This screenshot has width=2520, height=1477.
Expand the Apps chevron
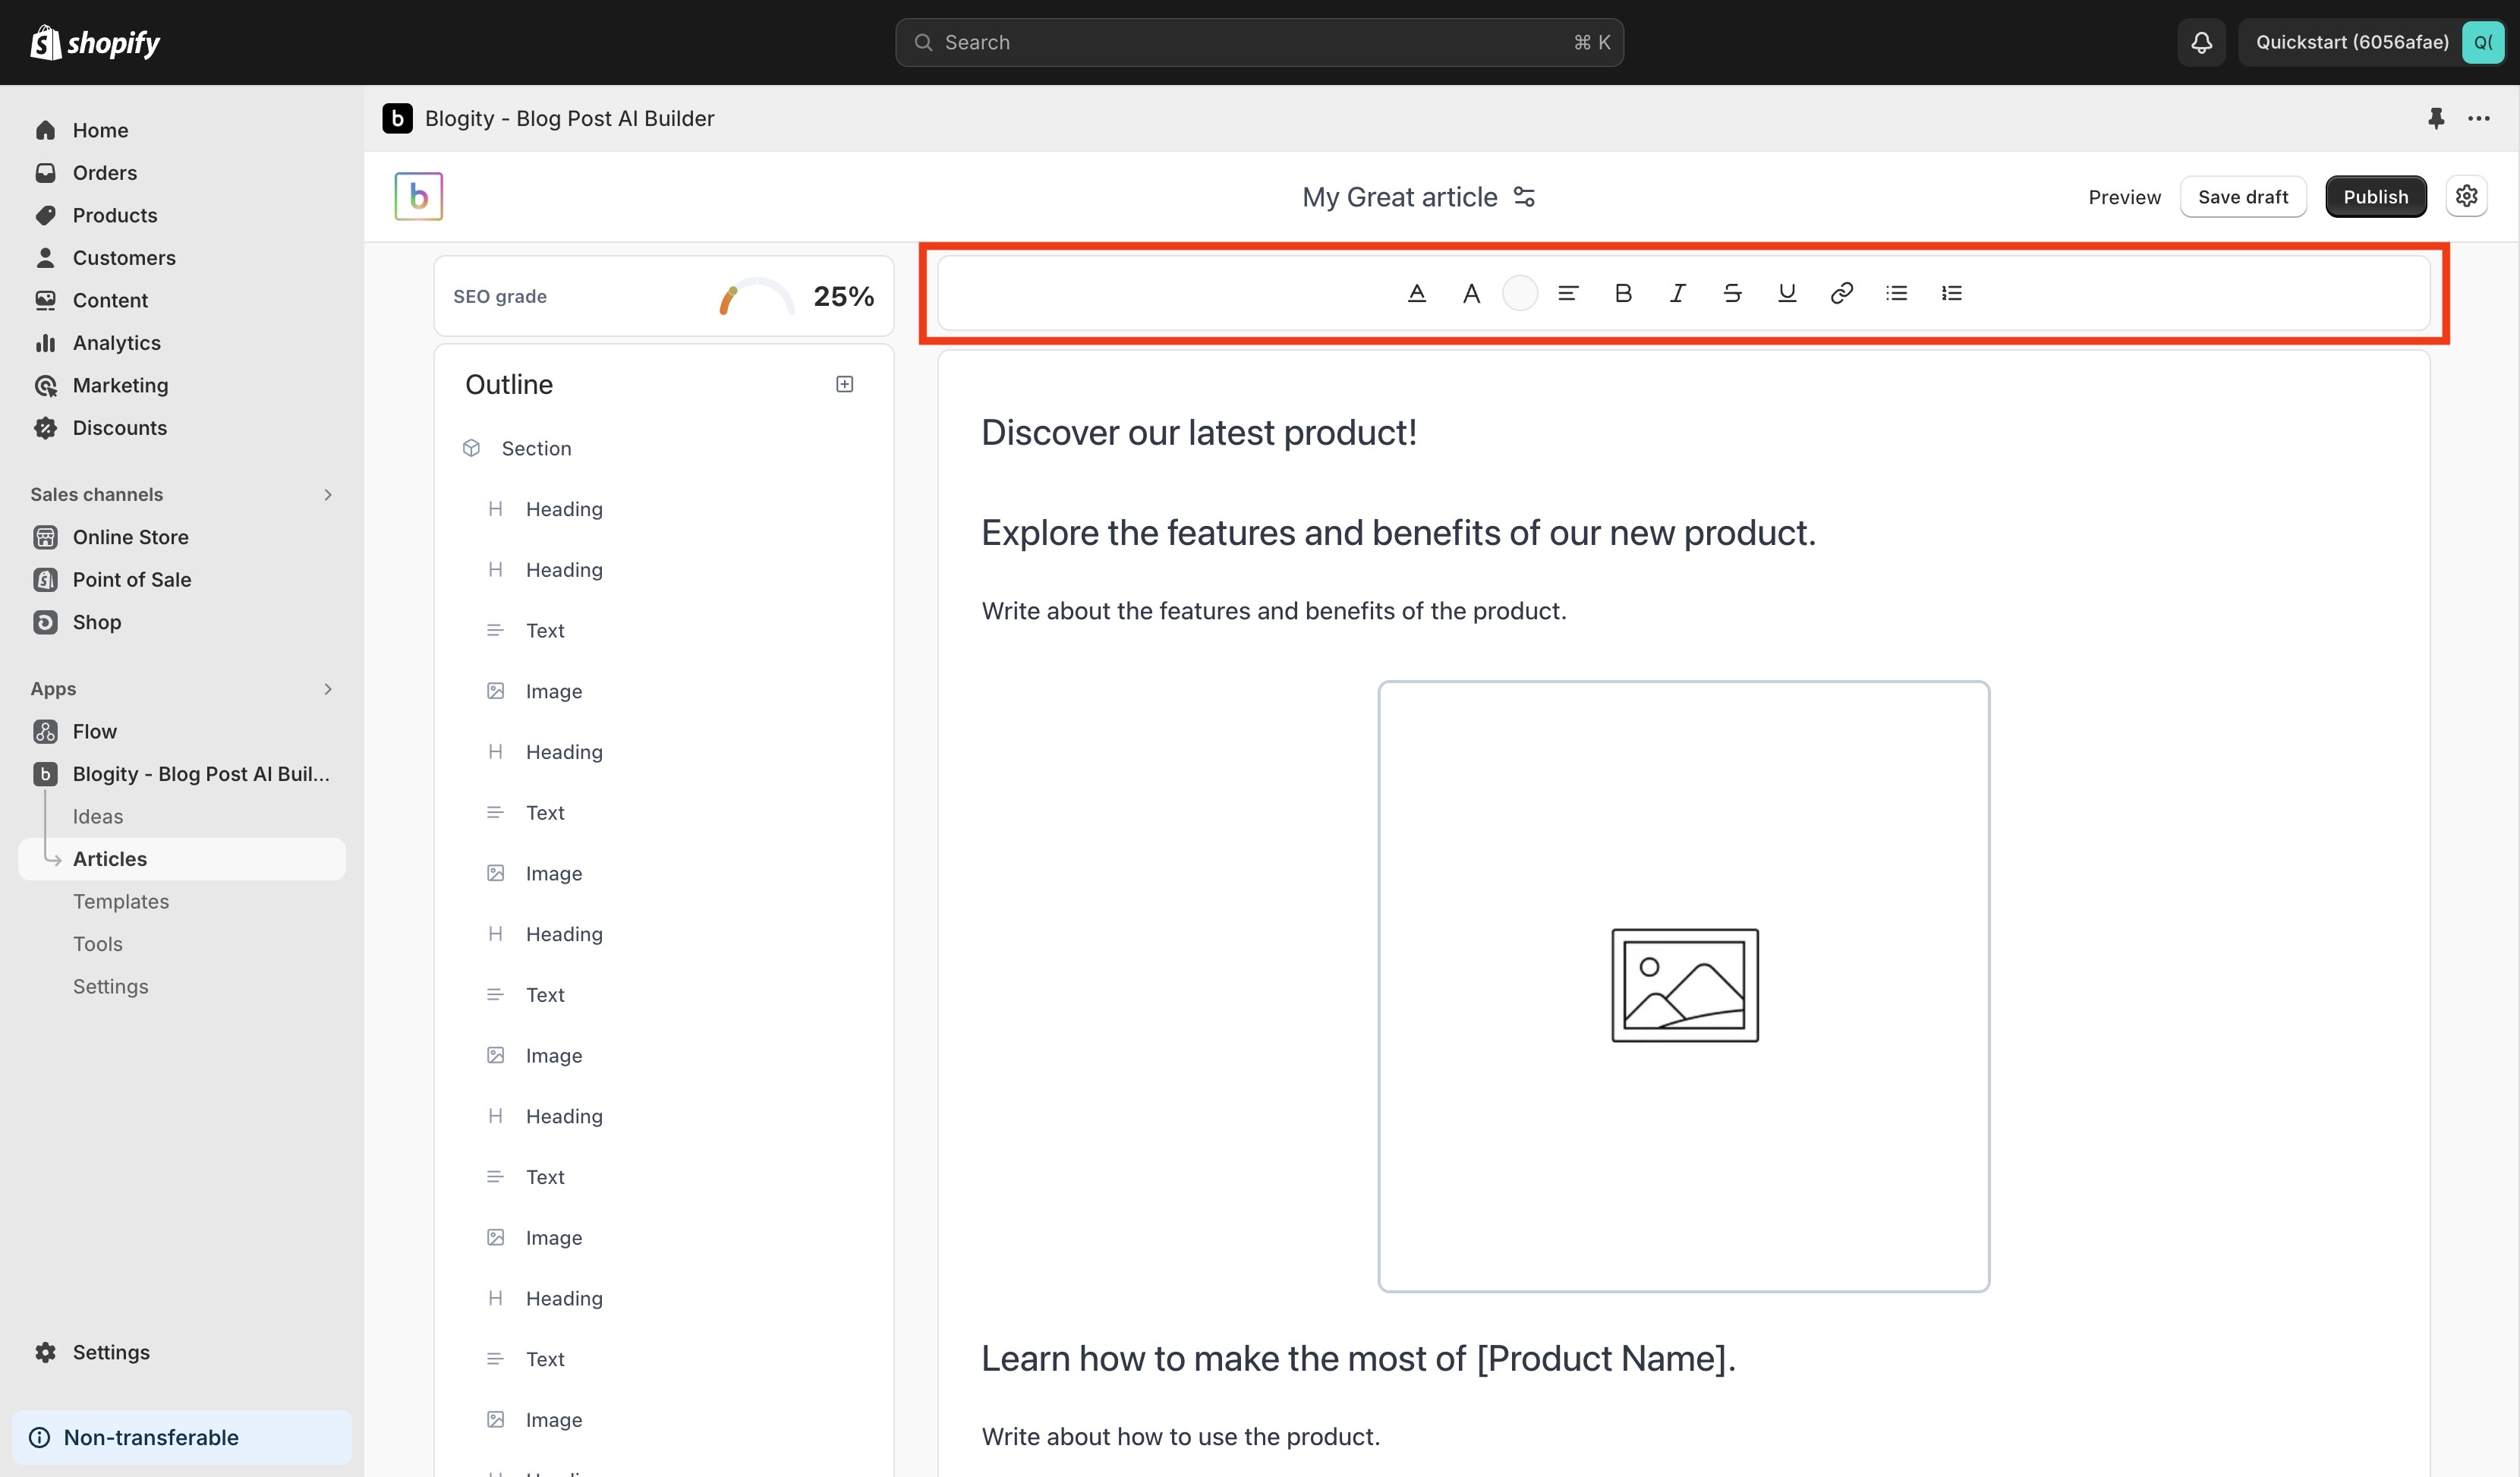point(327,689)
